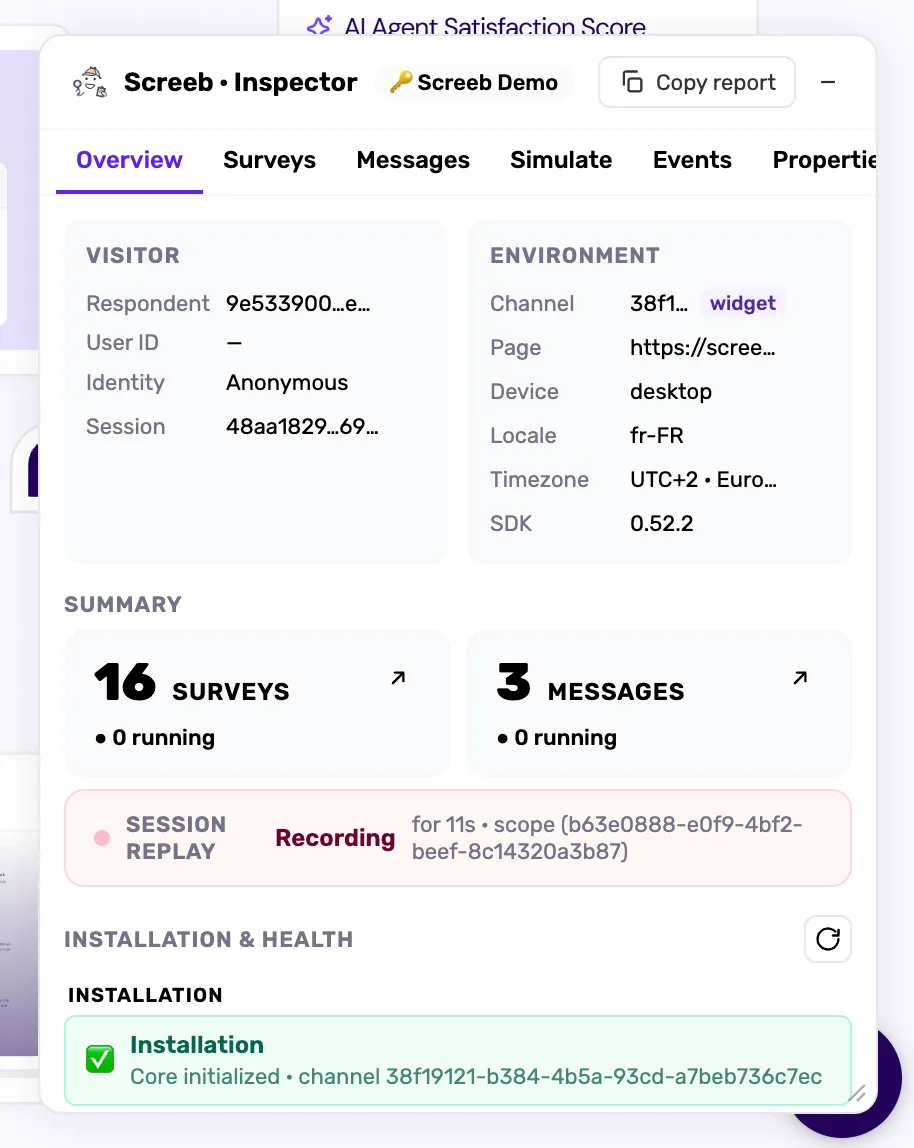
Task: Click 0 running under Surveys
Action: [x=155, y=737]
